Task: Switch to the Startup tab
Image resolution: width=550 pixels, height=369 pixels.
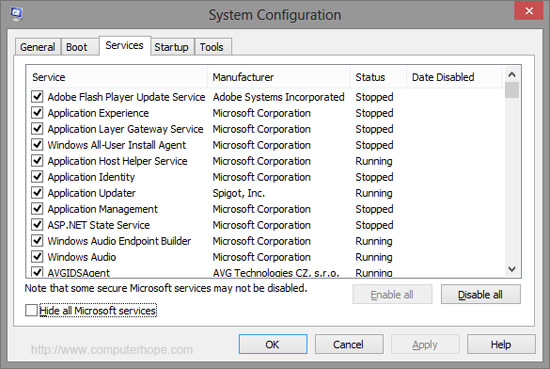Action: click(x=172, y=47)
